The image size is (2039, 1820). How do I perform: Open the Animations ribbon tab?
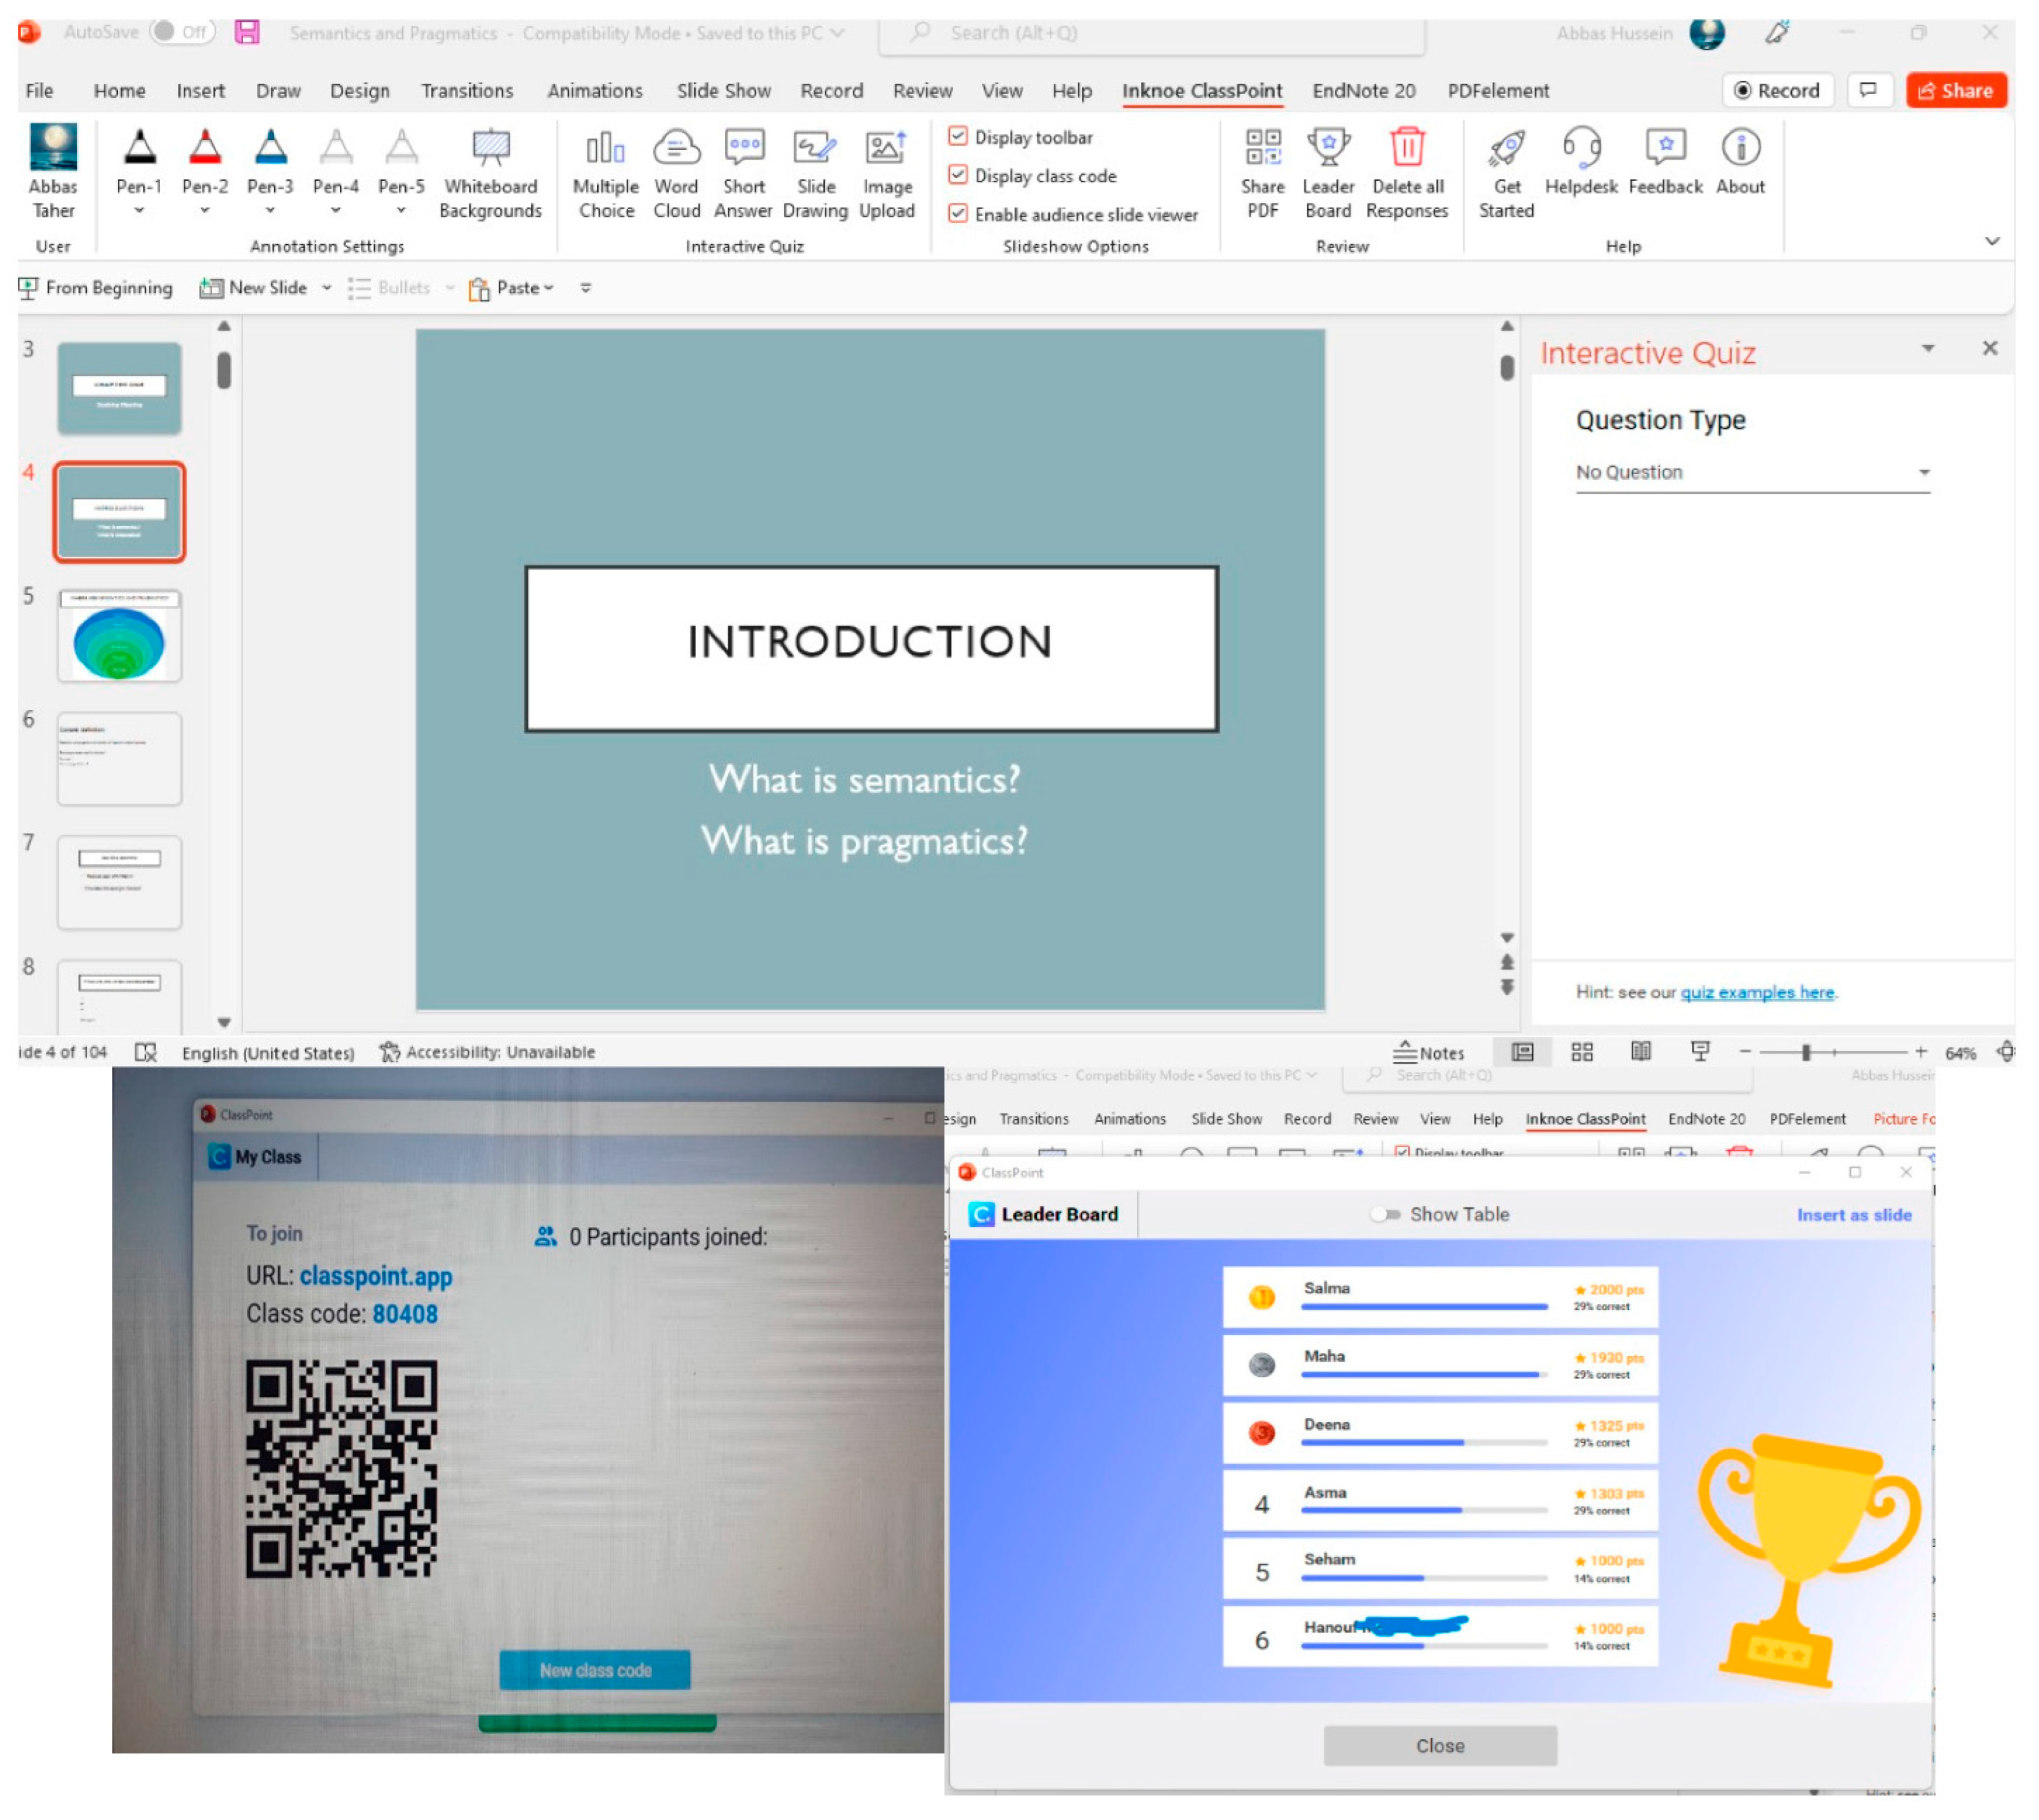[x=594, y=91]
